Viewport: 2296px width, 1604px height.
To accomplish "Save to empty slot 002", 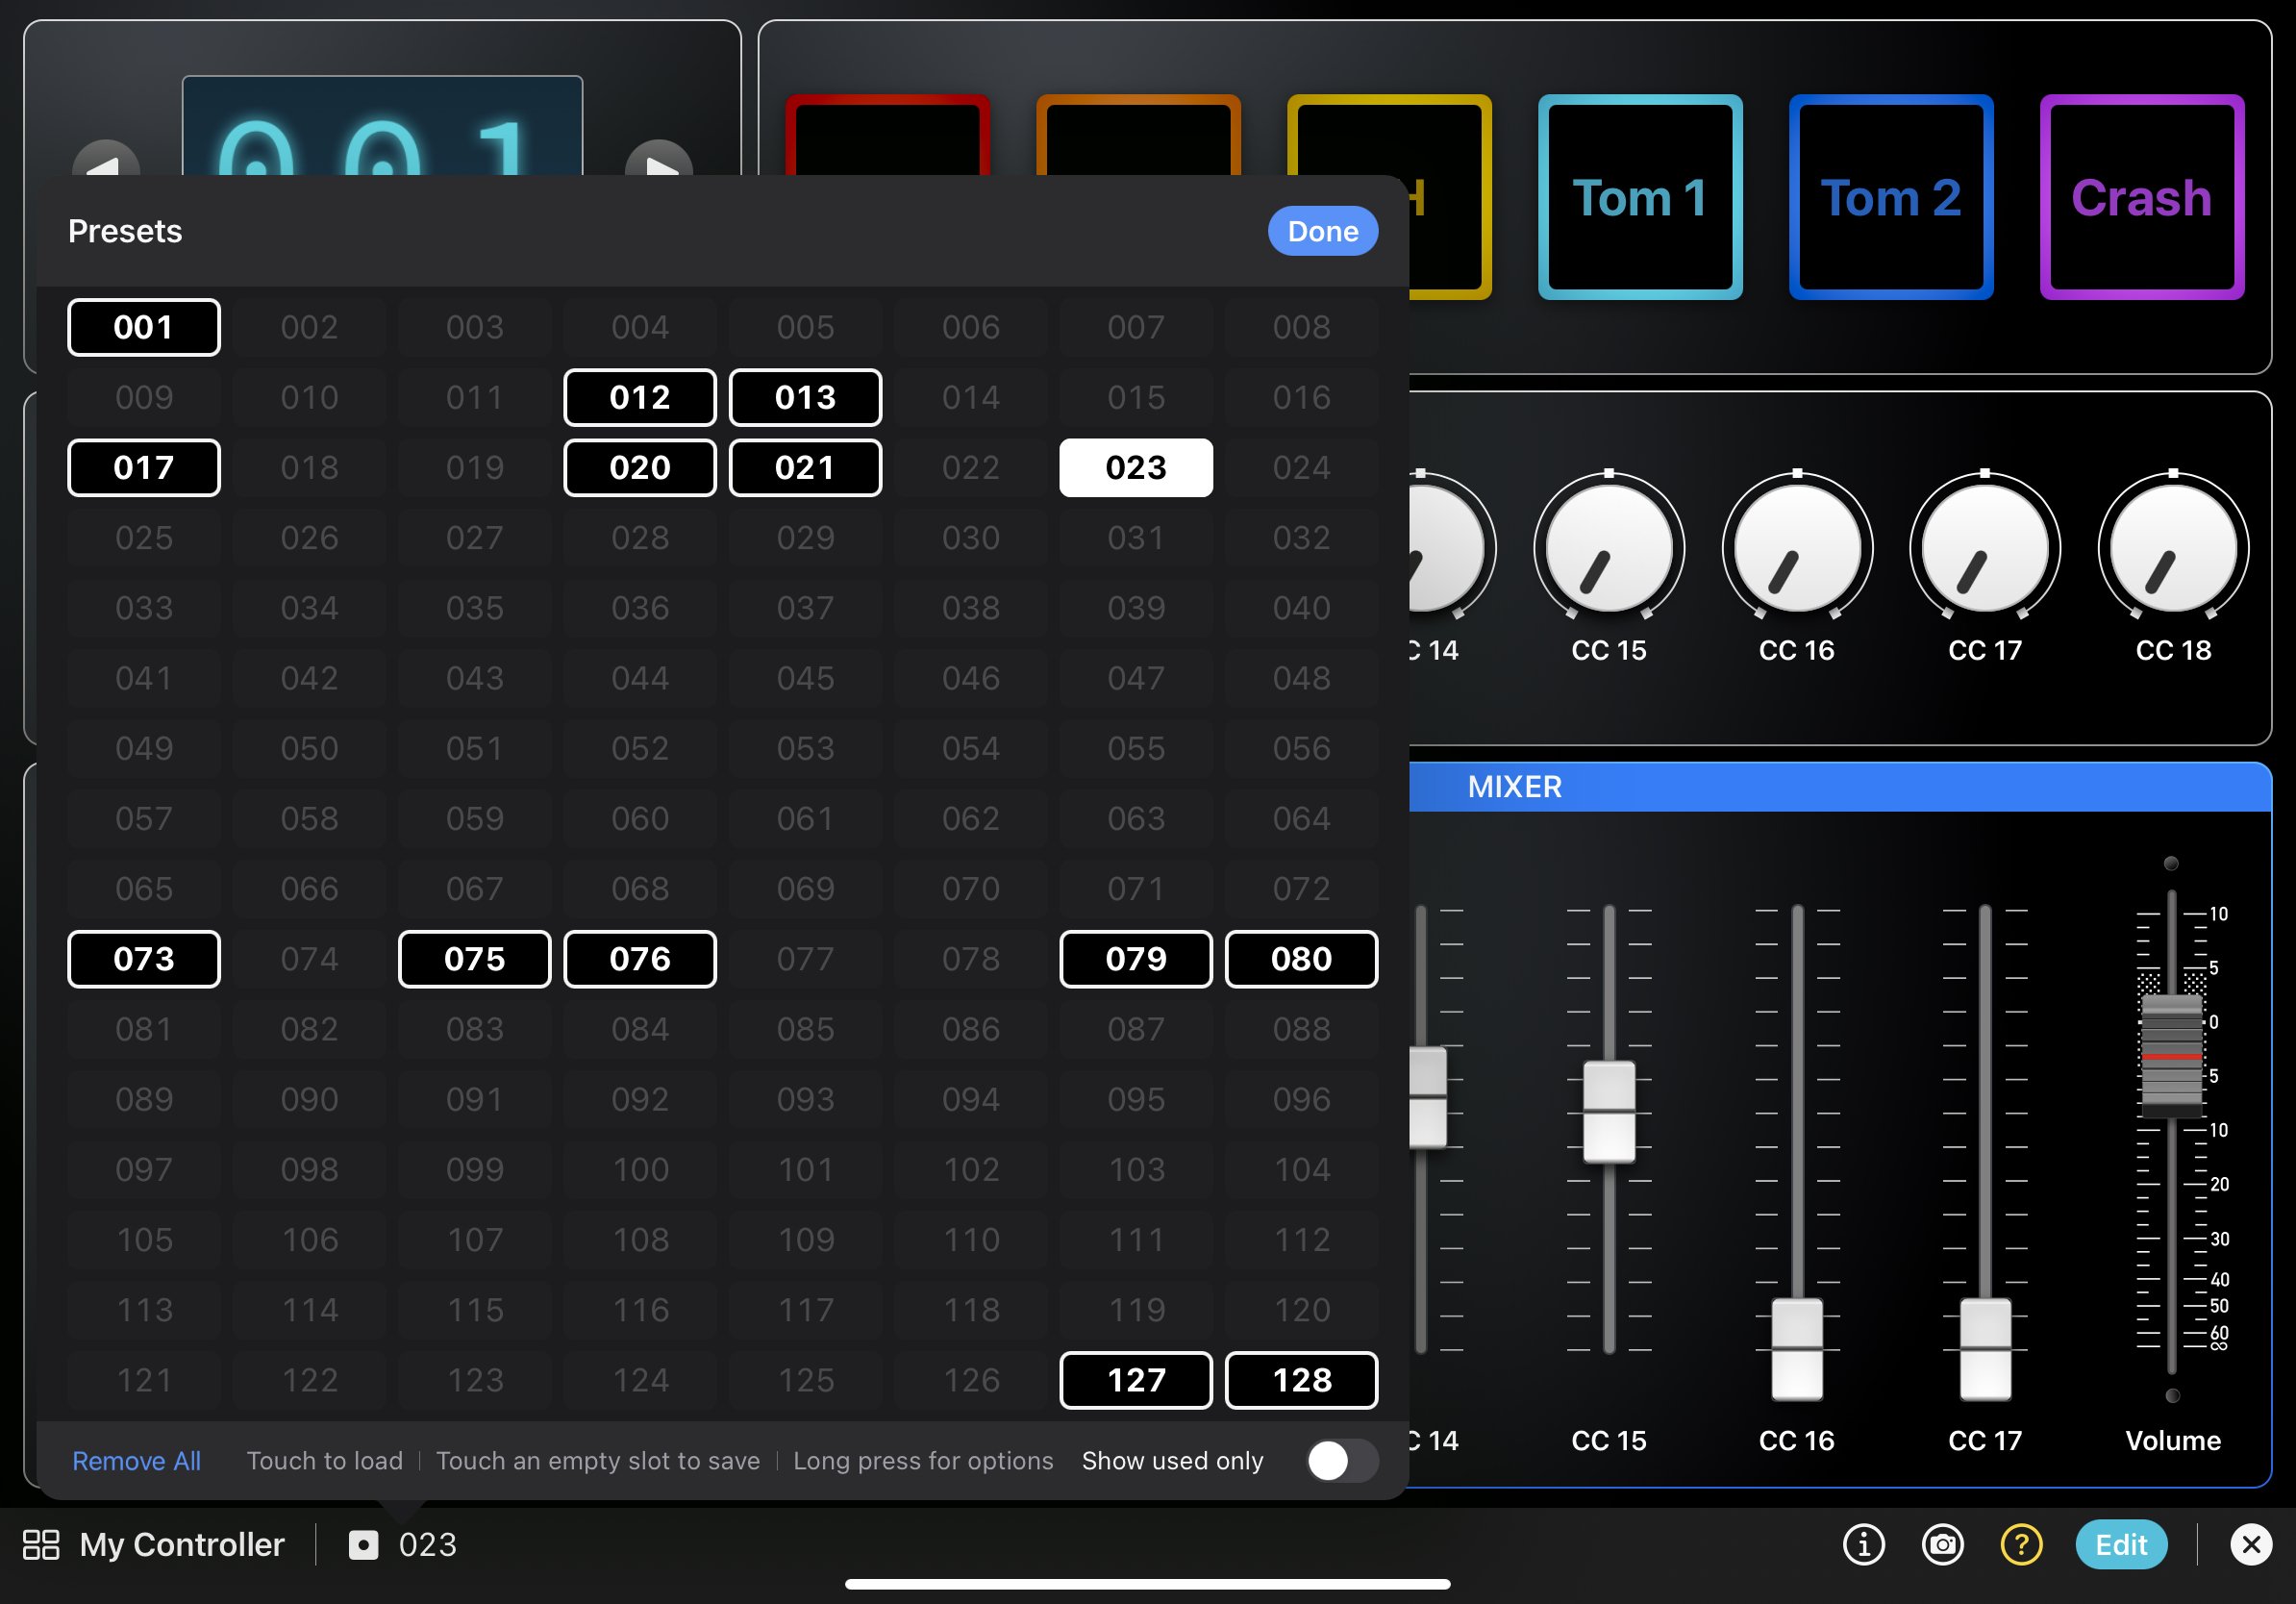I will pyautogui.click(x=309, y=327).
